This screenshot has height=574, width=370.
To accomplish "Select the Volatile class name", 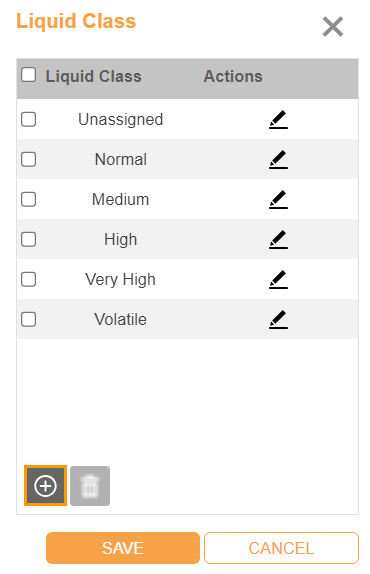I will tap(120, 319).
